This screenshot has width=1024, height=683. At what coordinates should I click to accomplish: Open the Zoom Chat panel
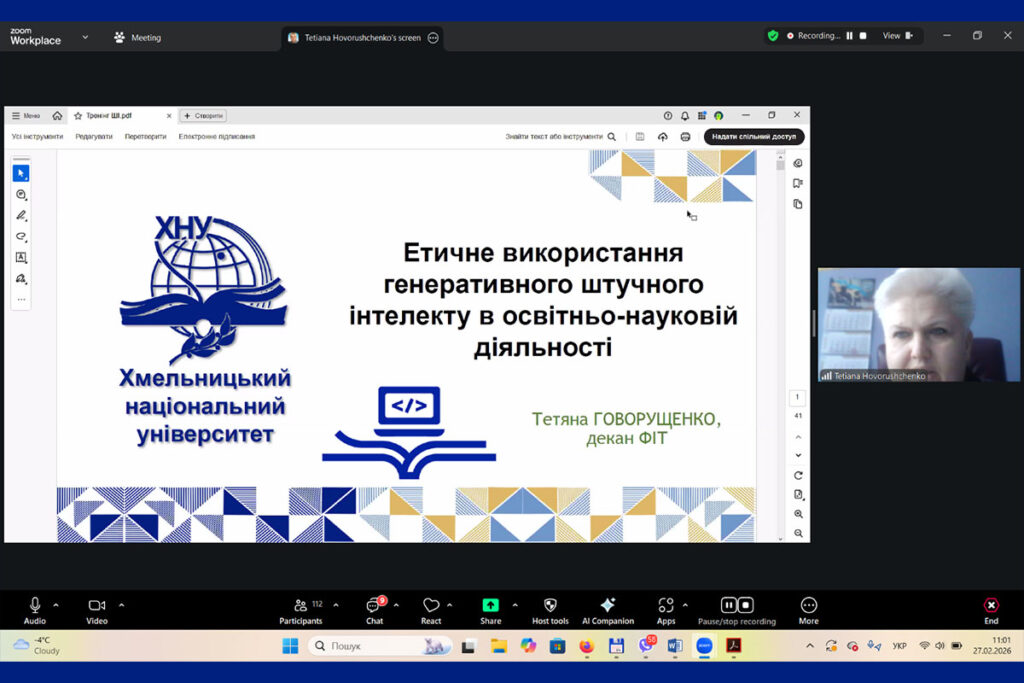pyautogui.click(x=374, y=606)
